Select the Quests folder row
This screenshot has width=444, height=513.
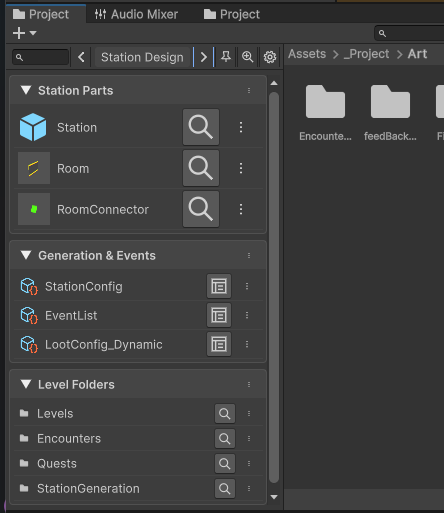point(138,464)
